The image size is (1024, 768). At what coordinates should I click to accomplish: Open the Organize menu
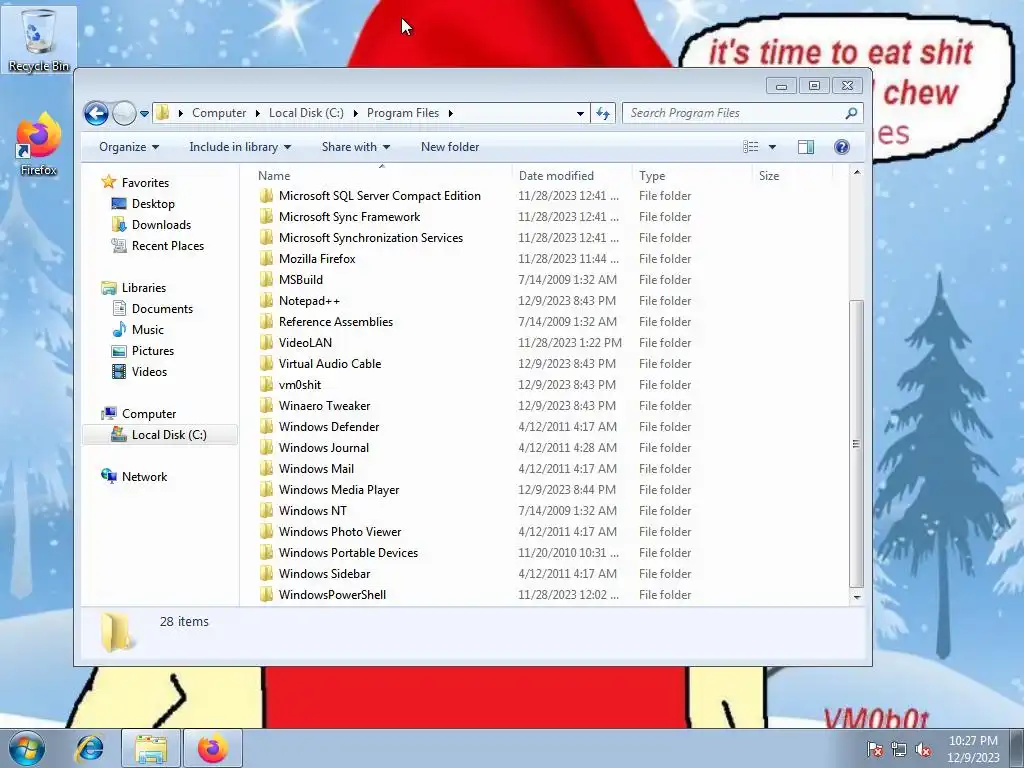(x=129, y=147)
